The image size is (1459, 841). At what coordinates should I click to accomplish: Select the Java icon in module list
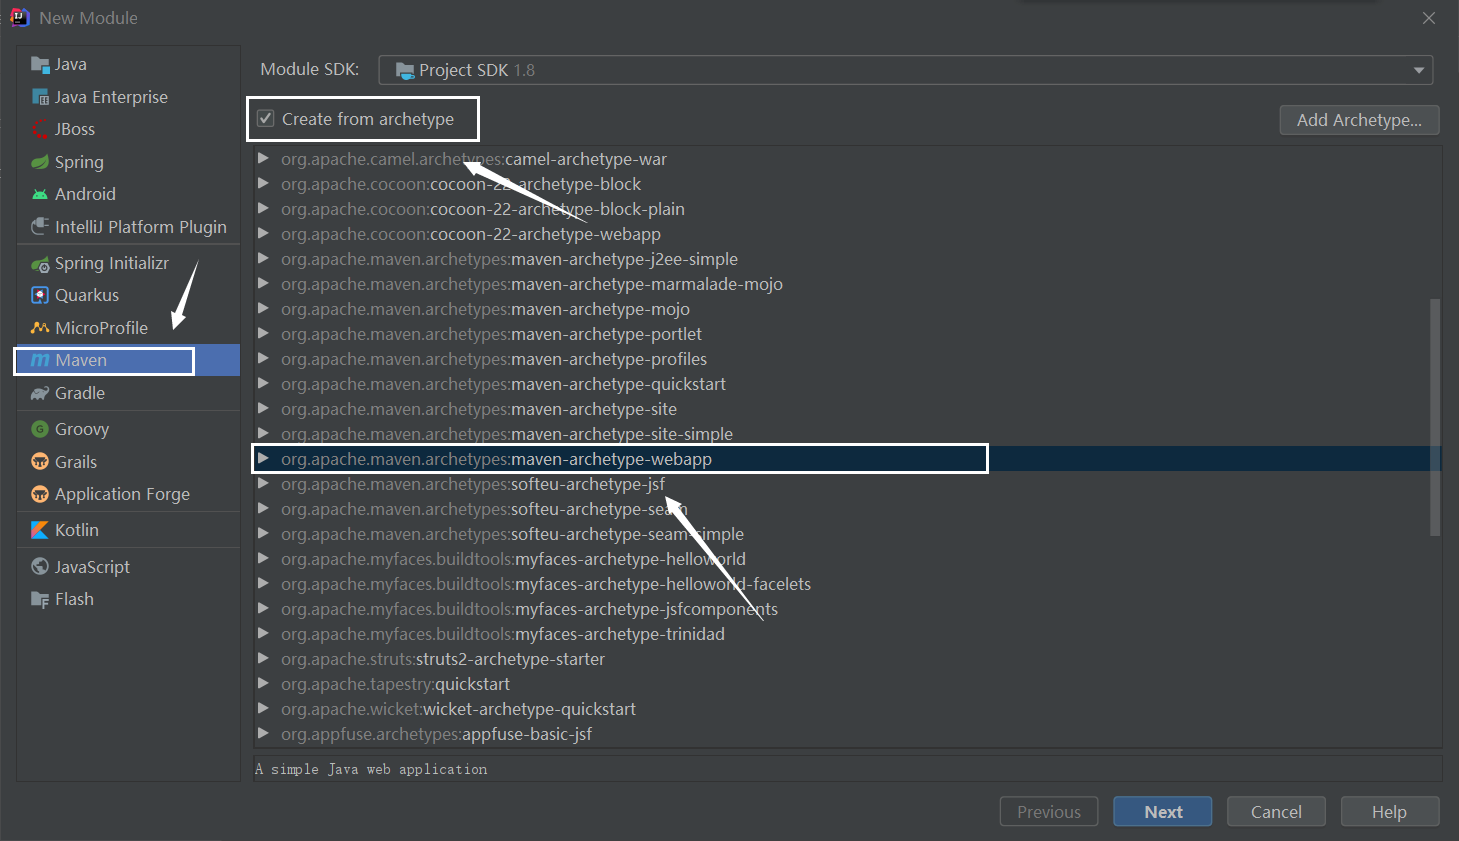(40, 65)
